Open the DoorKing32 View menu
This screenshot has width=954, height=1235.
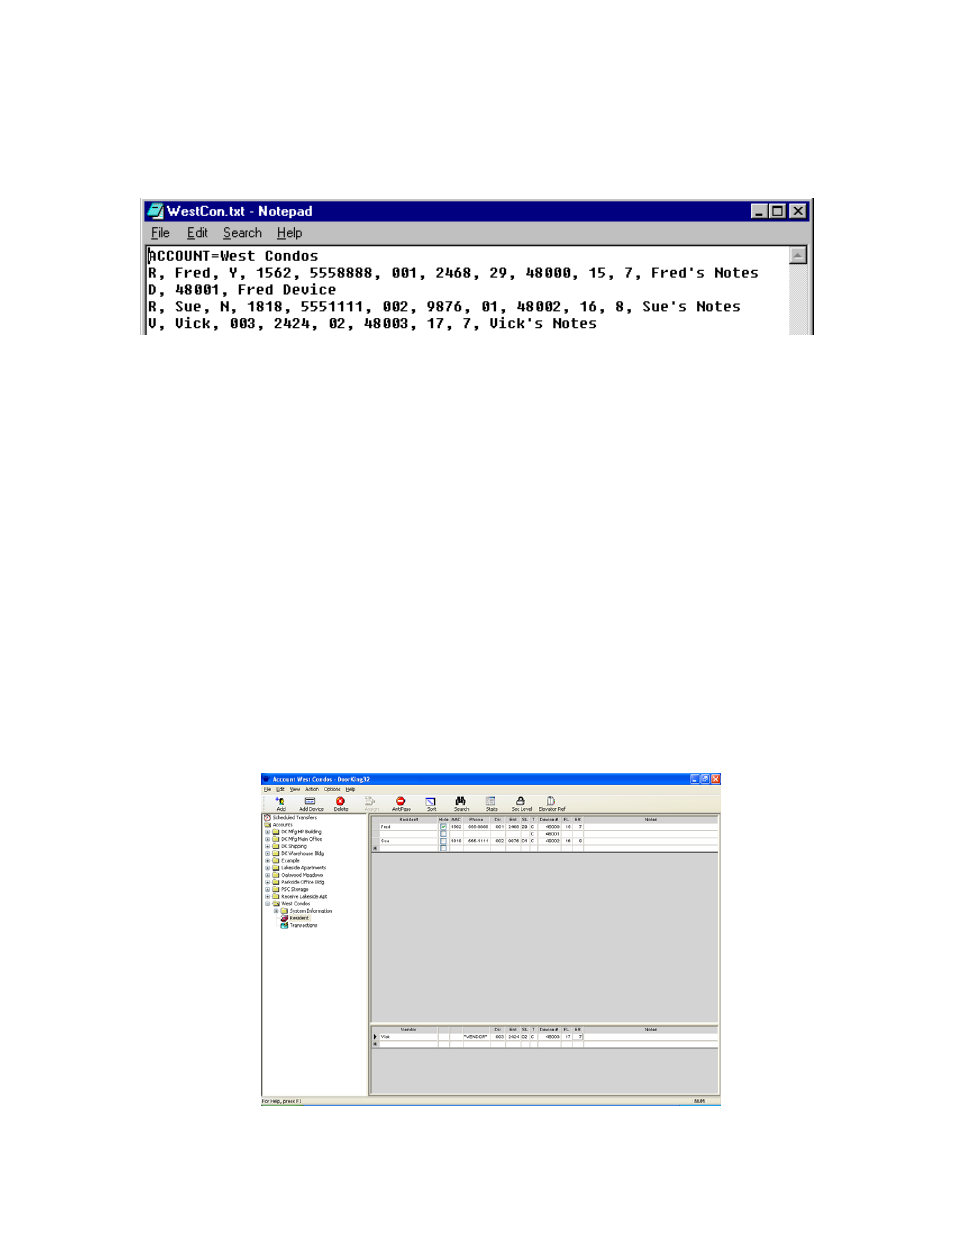[x=295, y=789]
